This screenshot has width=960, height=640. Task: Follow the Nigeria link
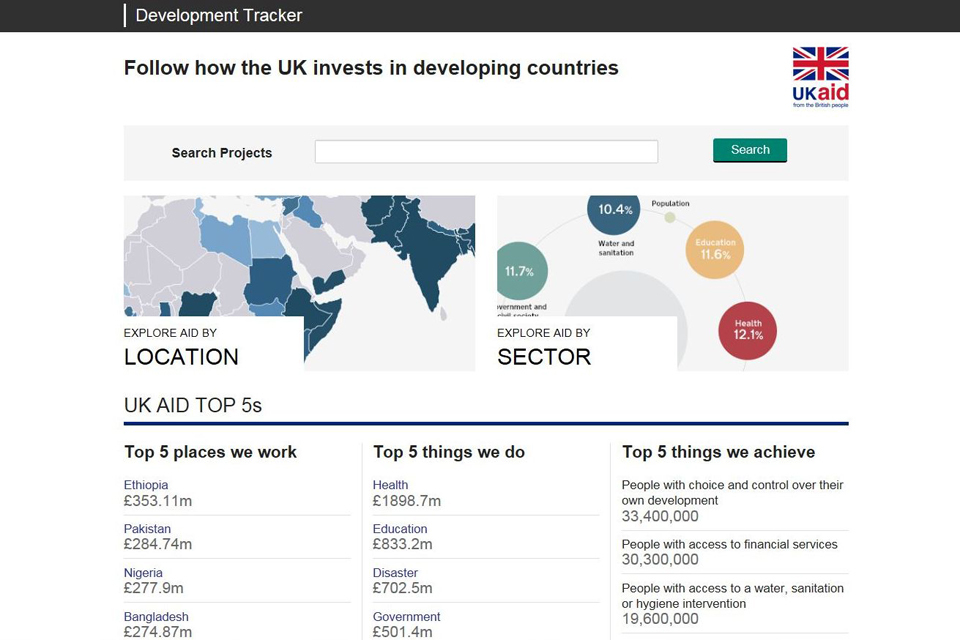pyautogui.click(x=143, y=573)
